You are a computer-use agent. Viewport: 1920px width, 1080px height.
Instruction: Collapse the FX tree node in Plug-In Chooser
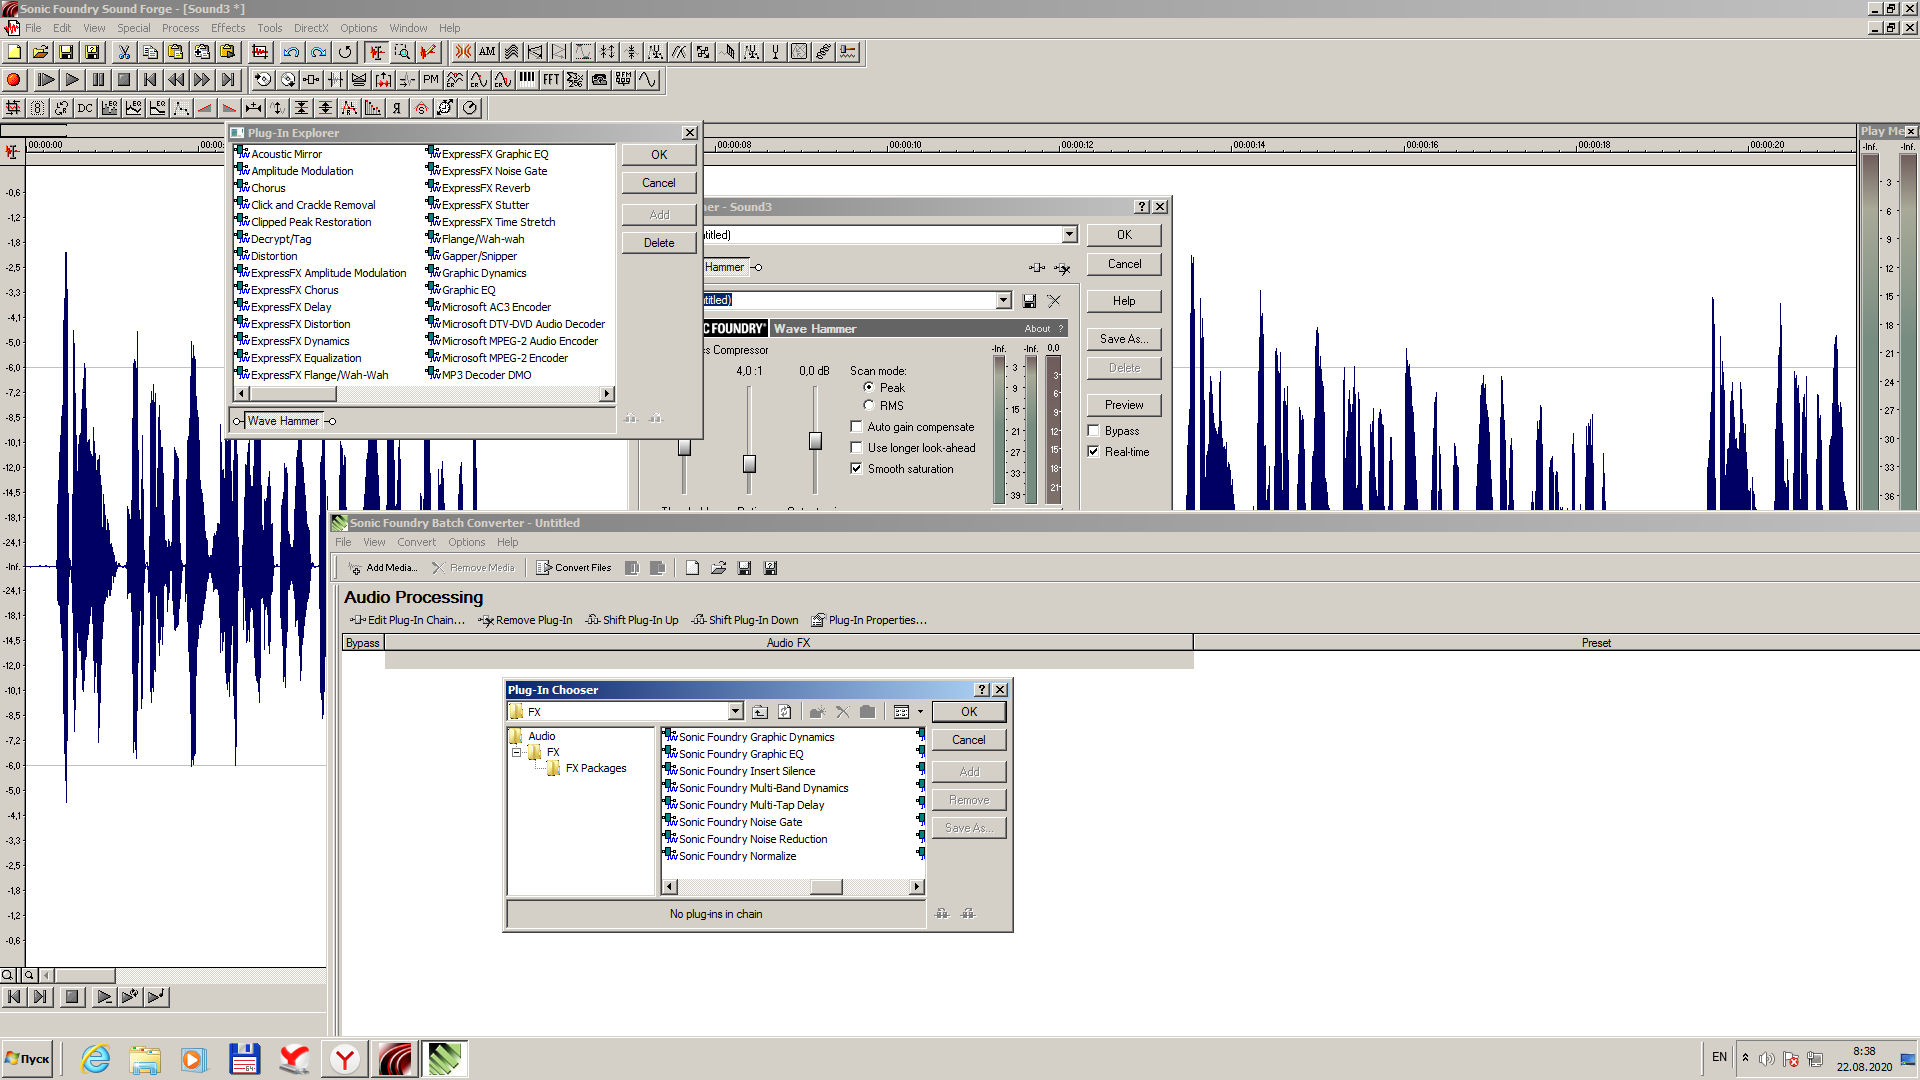click(x=517, y=753)
